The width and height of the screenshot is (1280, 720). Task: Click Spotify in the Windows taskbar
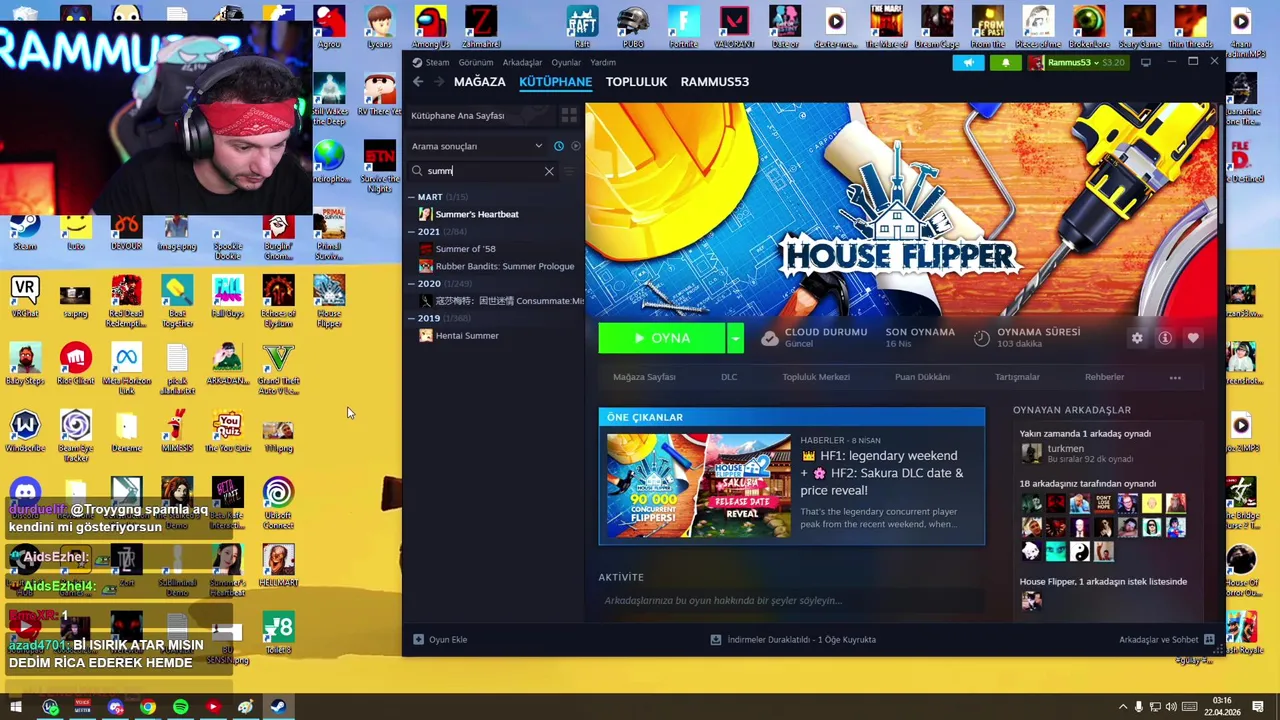coord(180,707)
